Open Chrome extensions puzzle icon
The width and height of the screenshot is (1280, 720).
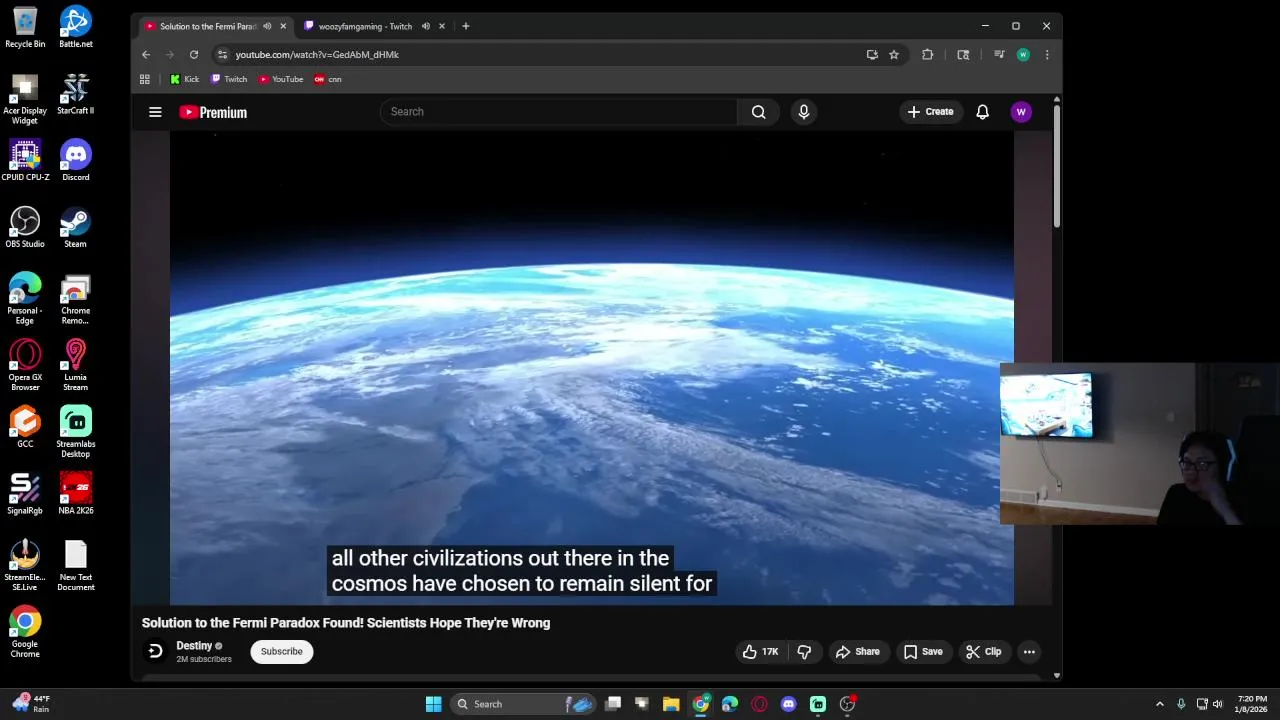[927, 55]
